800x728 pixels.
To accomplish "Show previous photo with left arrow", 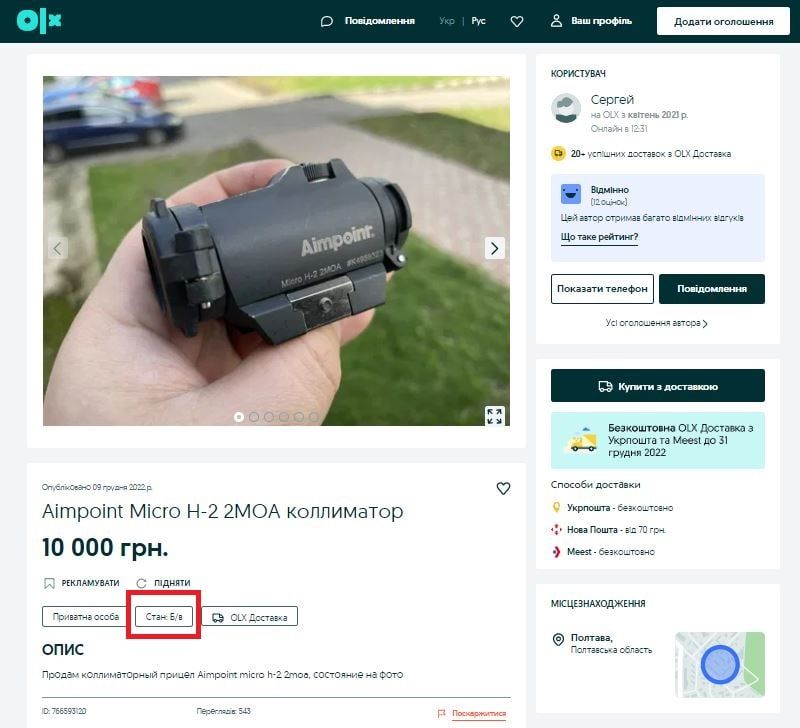I will click(x=58, y=248).
